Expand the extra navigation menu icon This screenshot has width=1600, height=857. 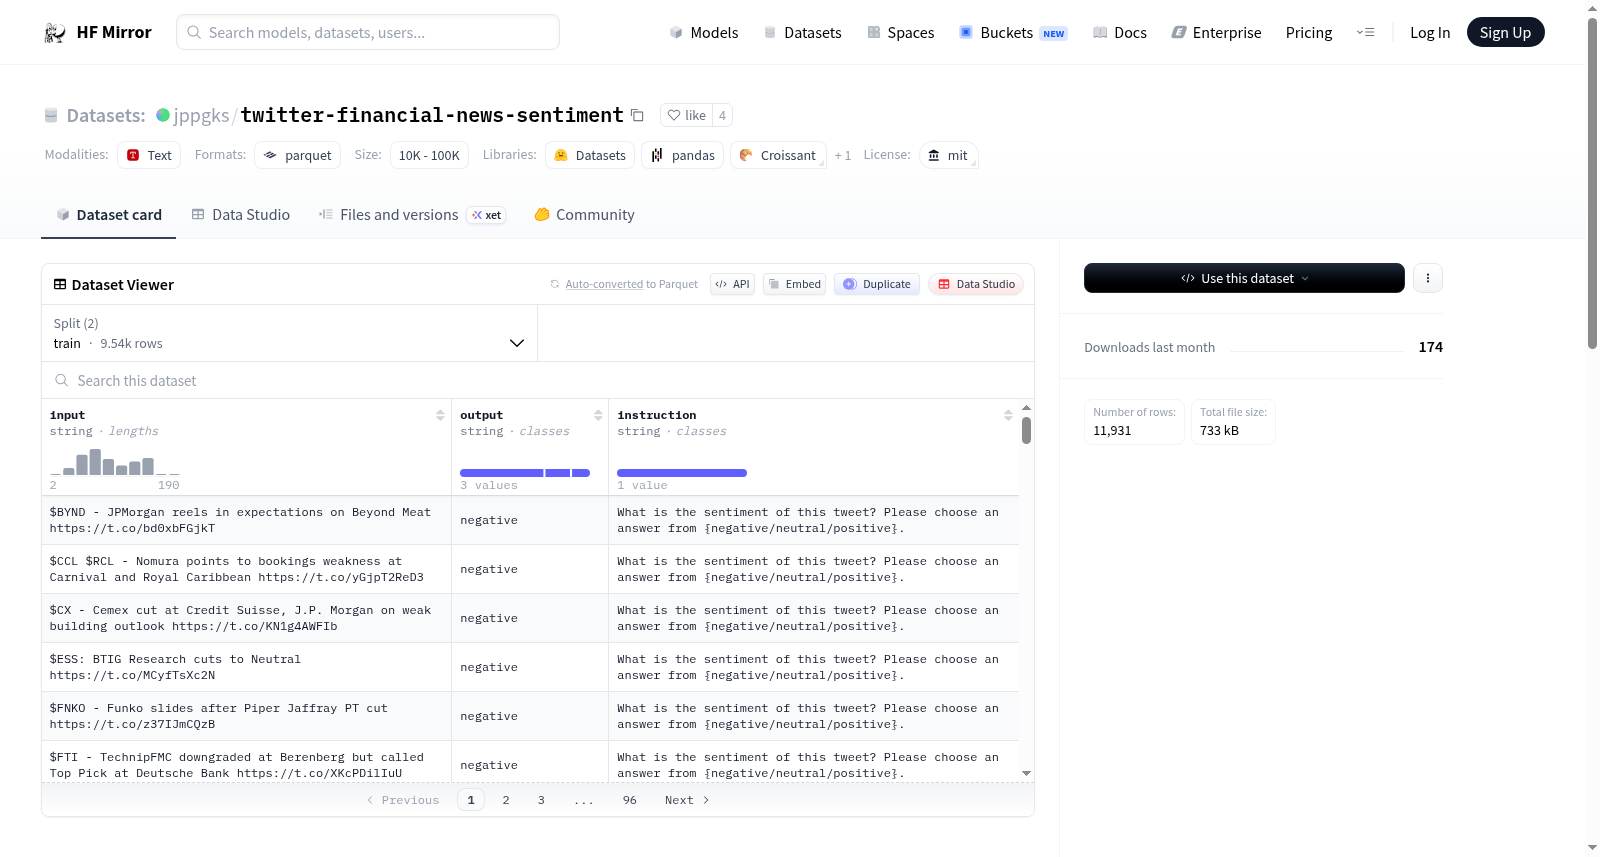[1365, 32]
